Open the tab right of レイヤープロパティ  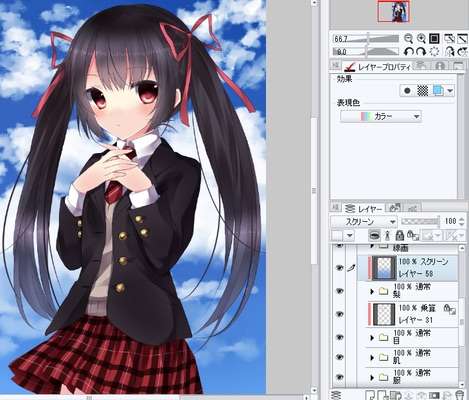tap(422, 66)
